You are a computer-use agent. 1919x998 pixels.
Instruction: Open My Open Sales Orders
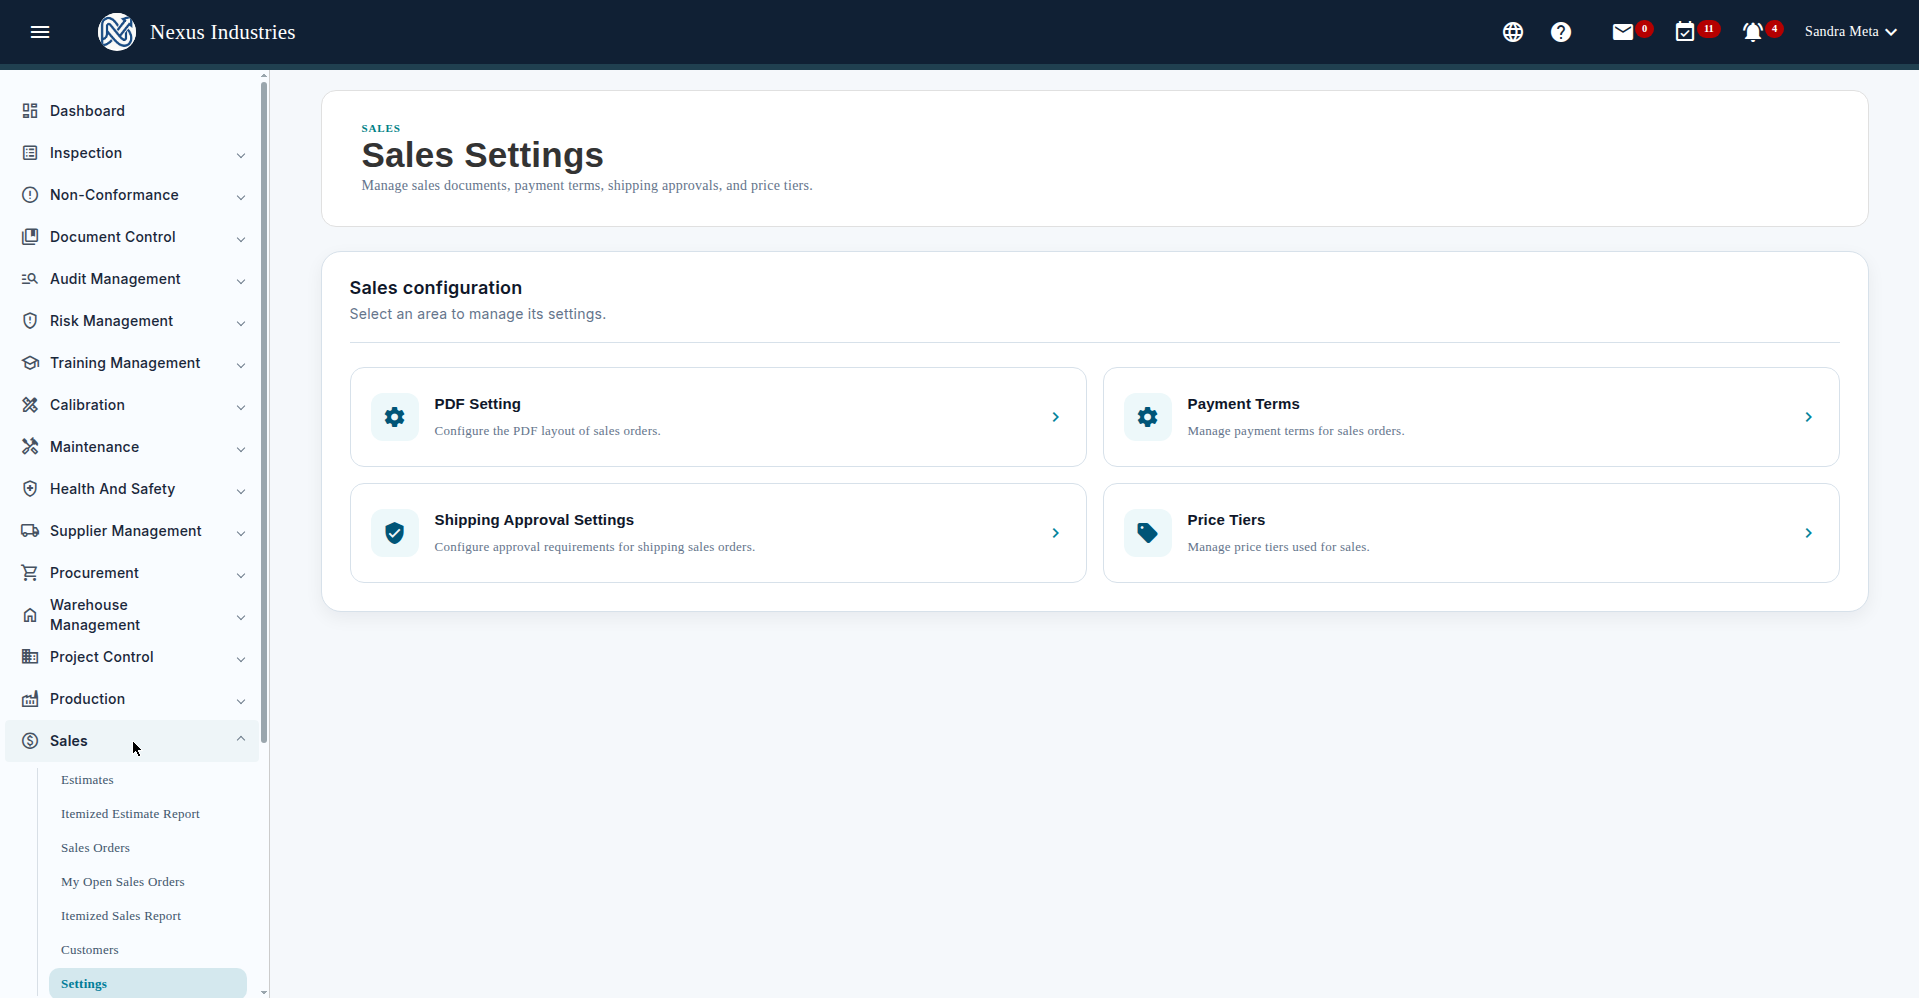pos(123,882)
